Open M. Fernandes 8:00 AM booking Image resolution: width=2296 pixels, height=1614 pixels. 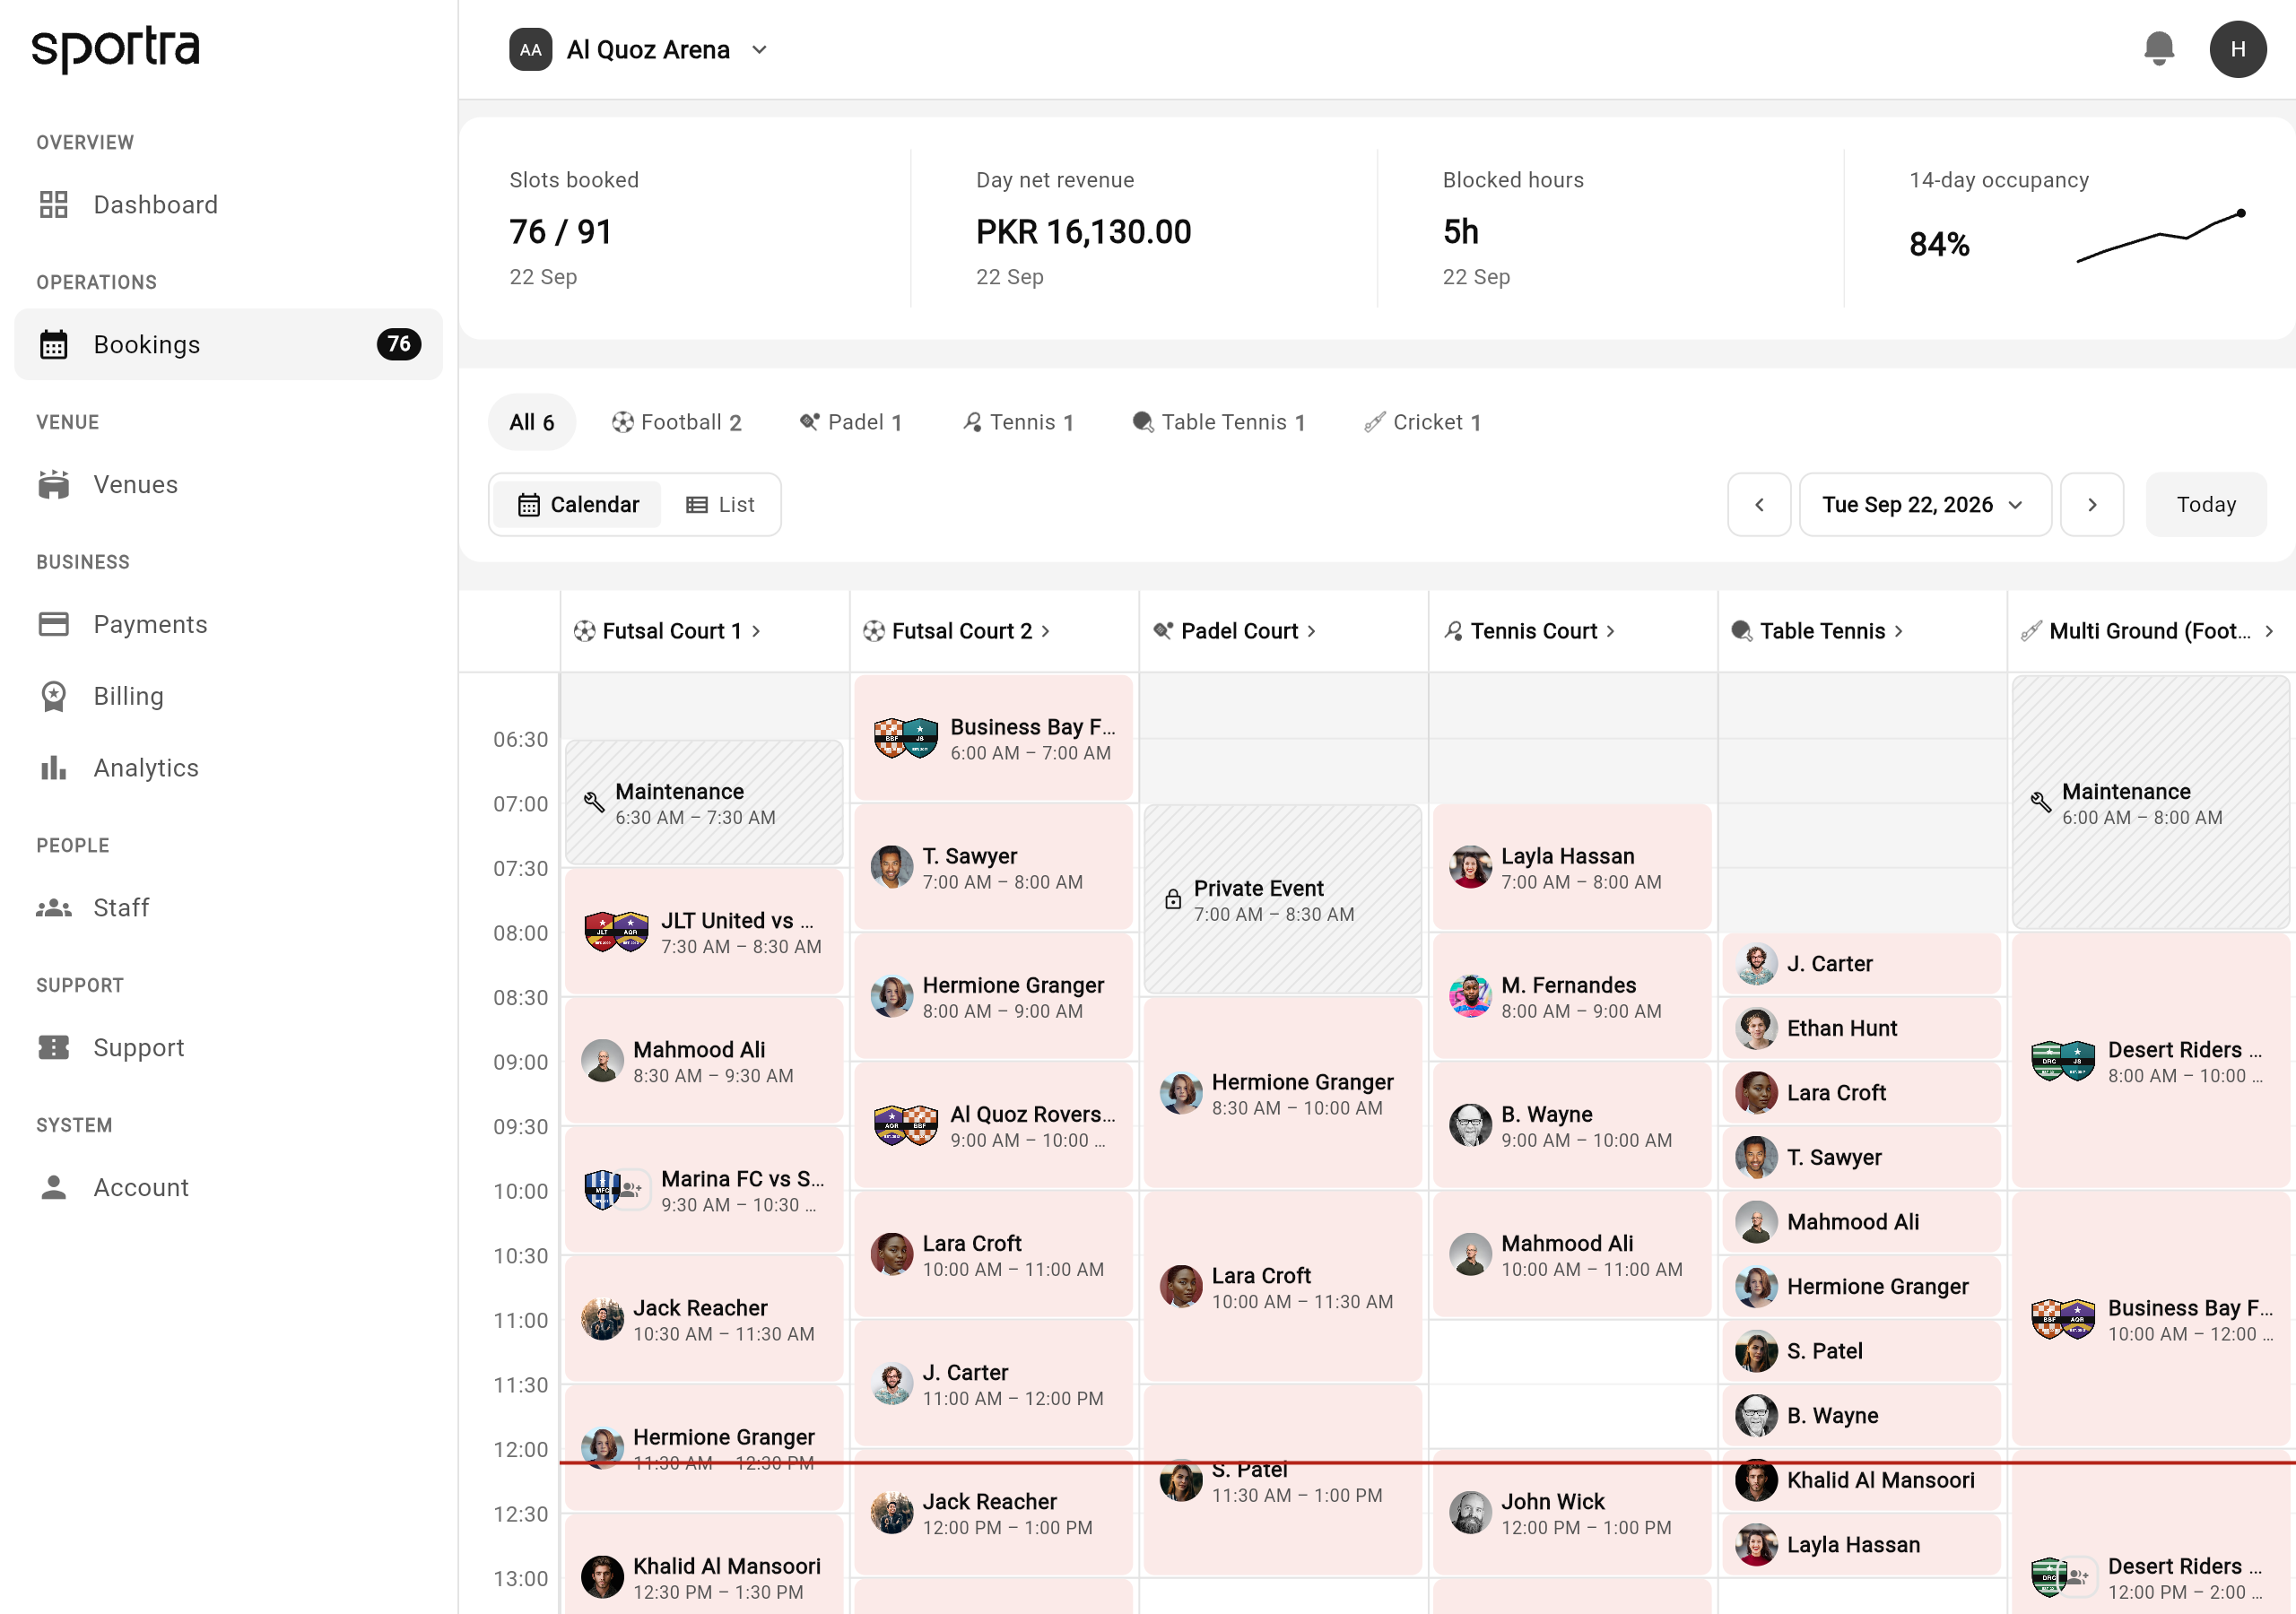(x=1571, y=996)
